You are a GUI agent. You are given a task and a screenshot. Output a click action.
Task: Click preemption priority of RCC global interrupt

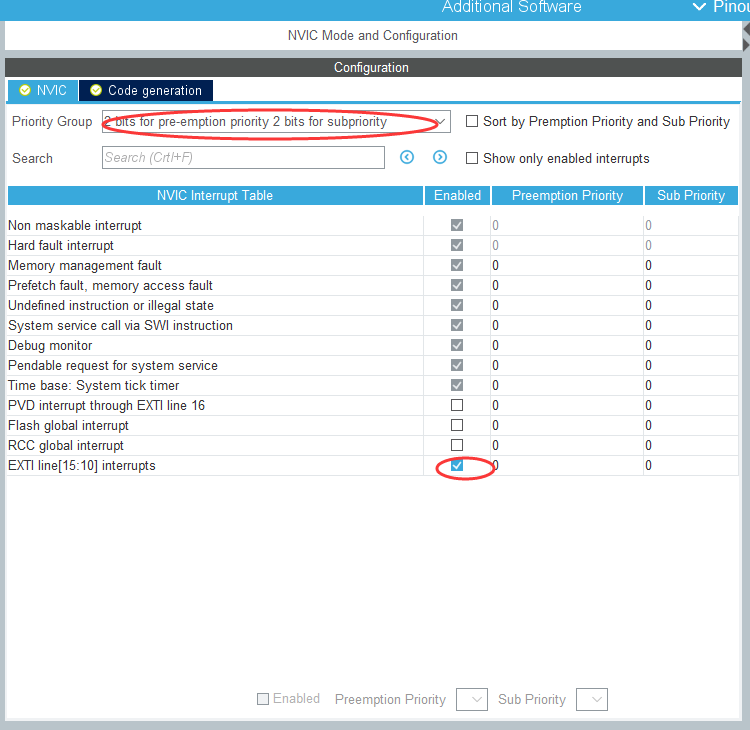496,445
